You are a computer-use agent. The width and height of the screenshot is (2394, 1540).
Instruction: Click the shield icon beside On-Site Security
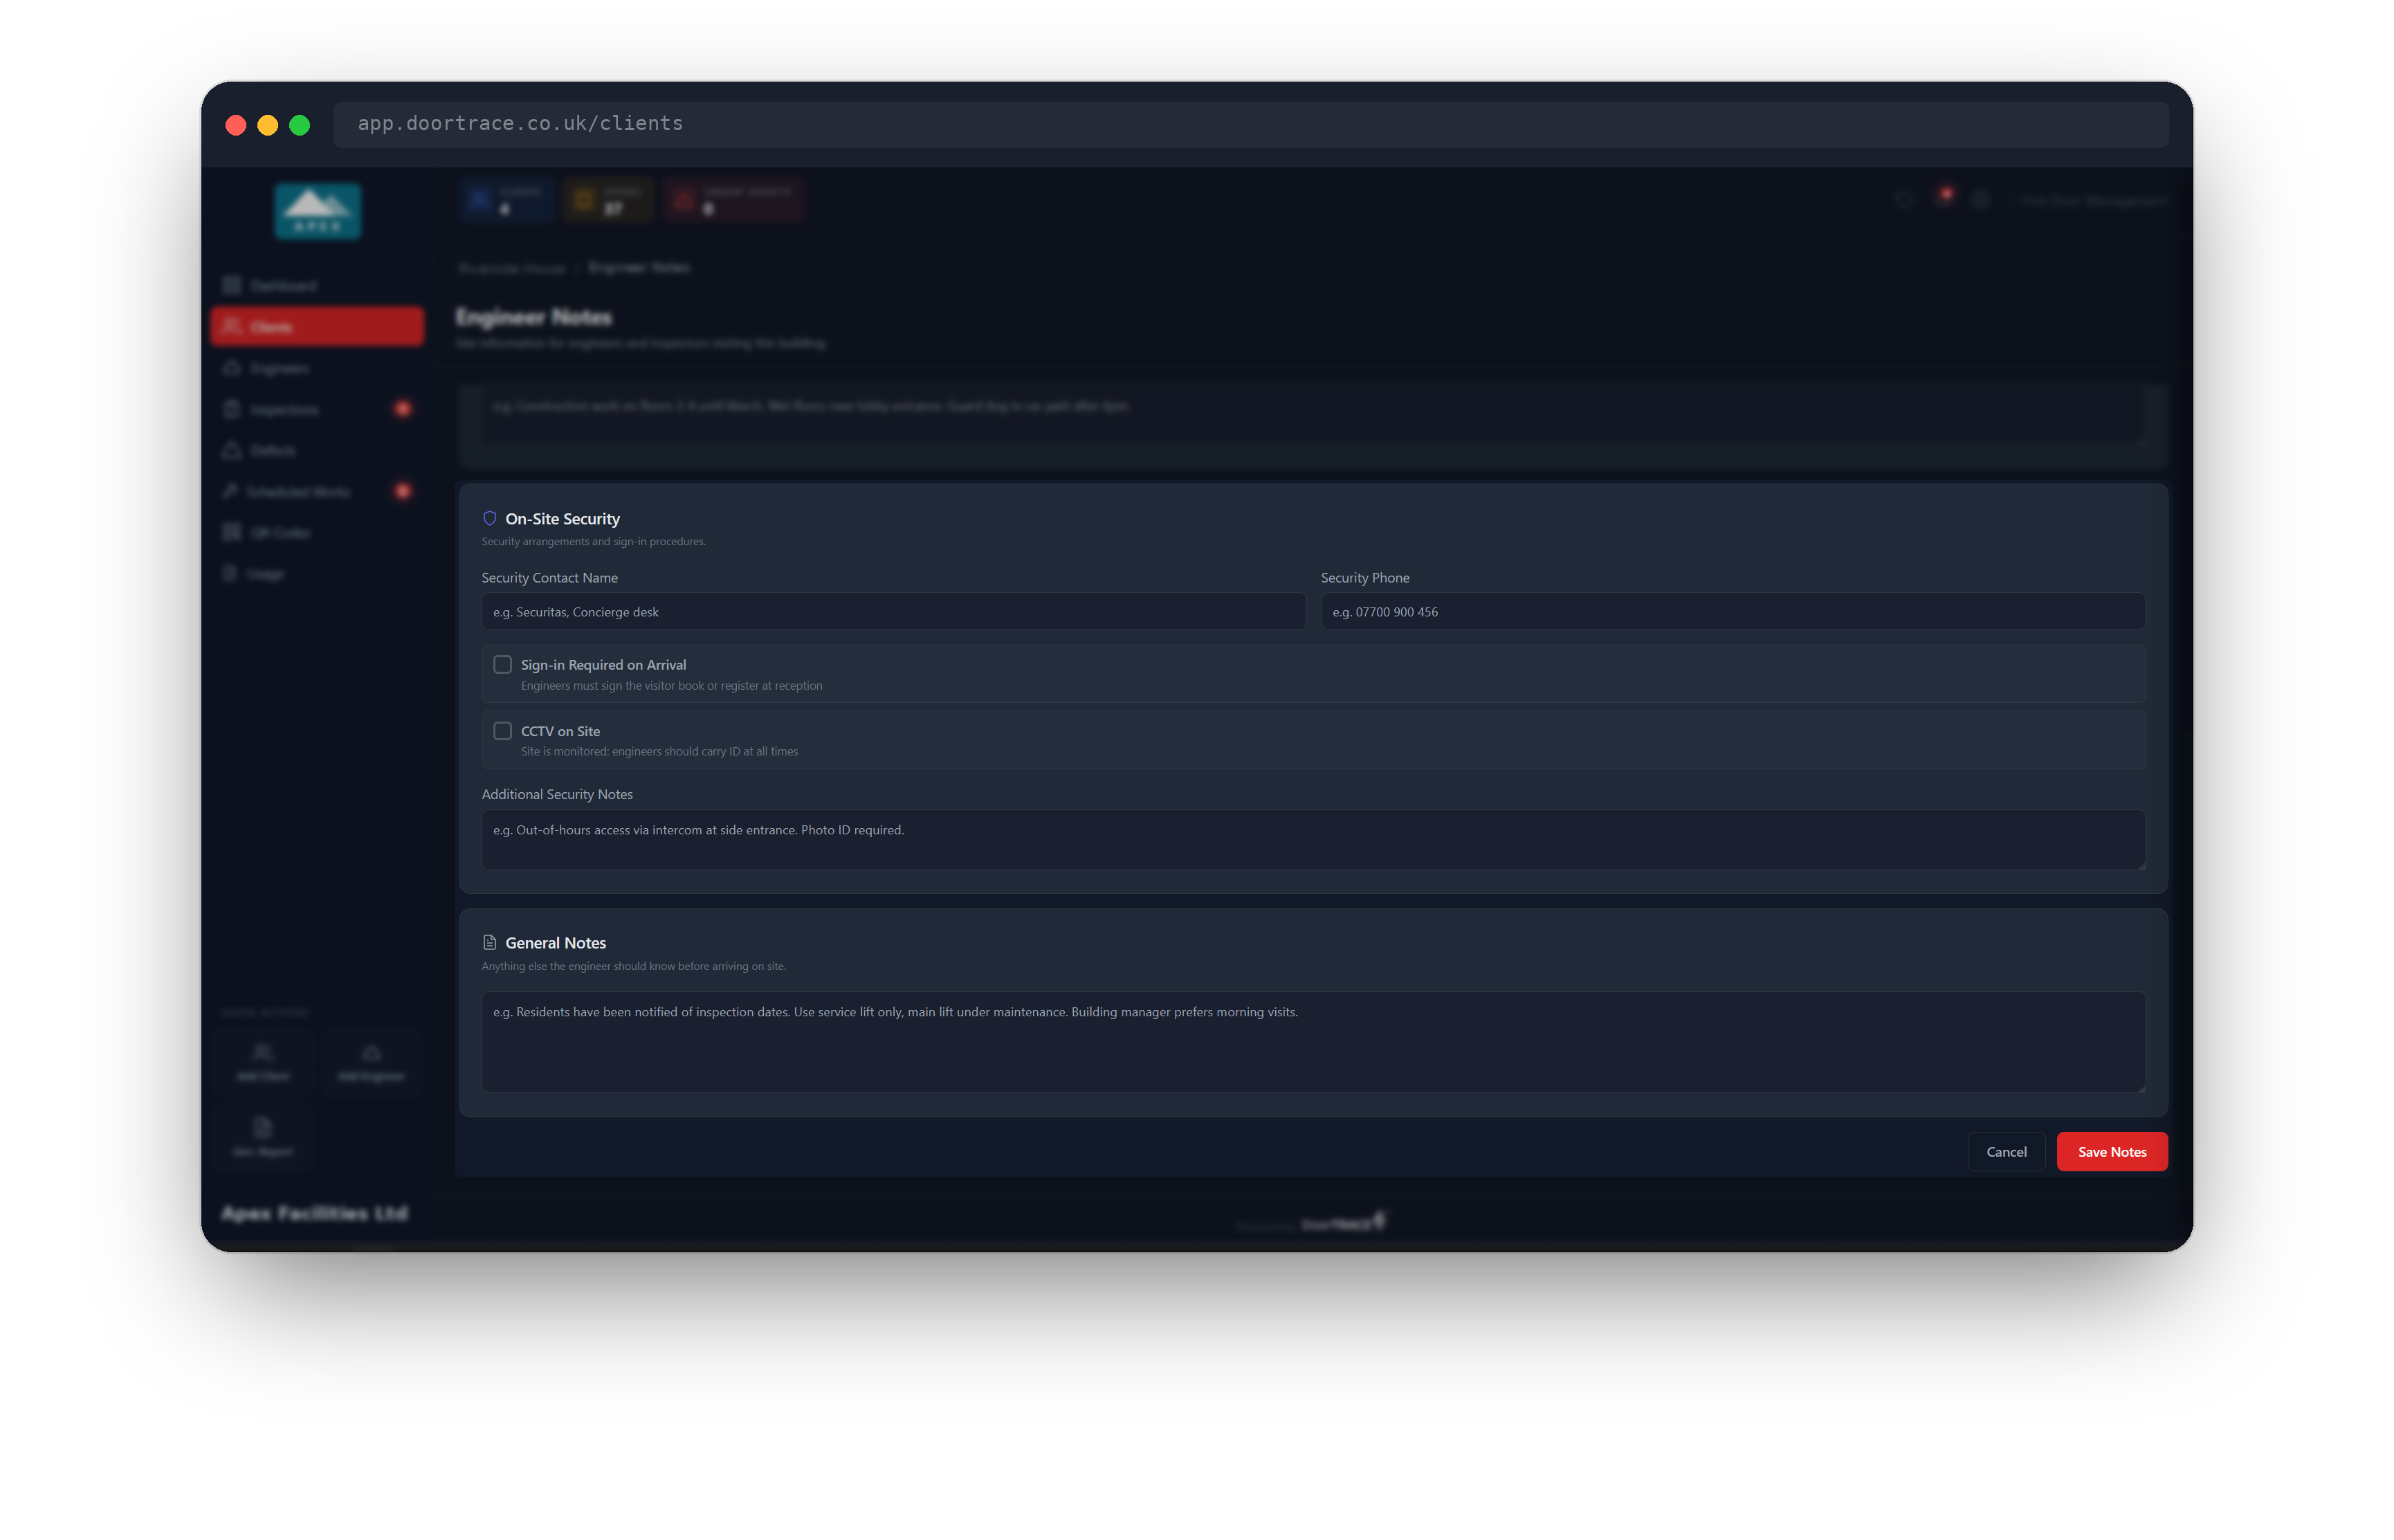[x=489, y=518]
